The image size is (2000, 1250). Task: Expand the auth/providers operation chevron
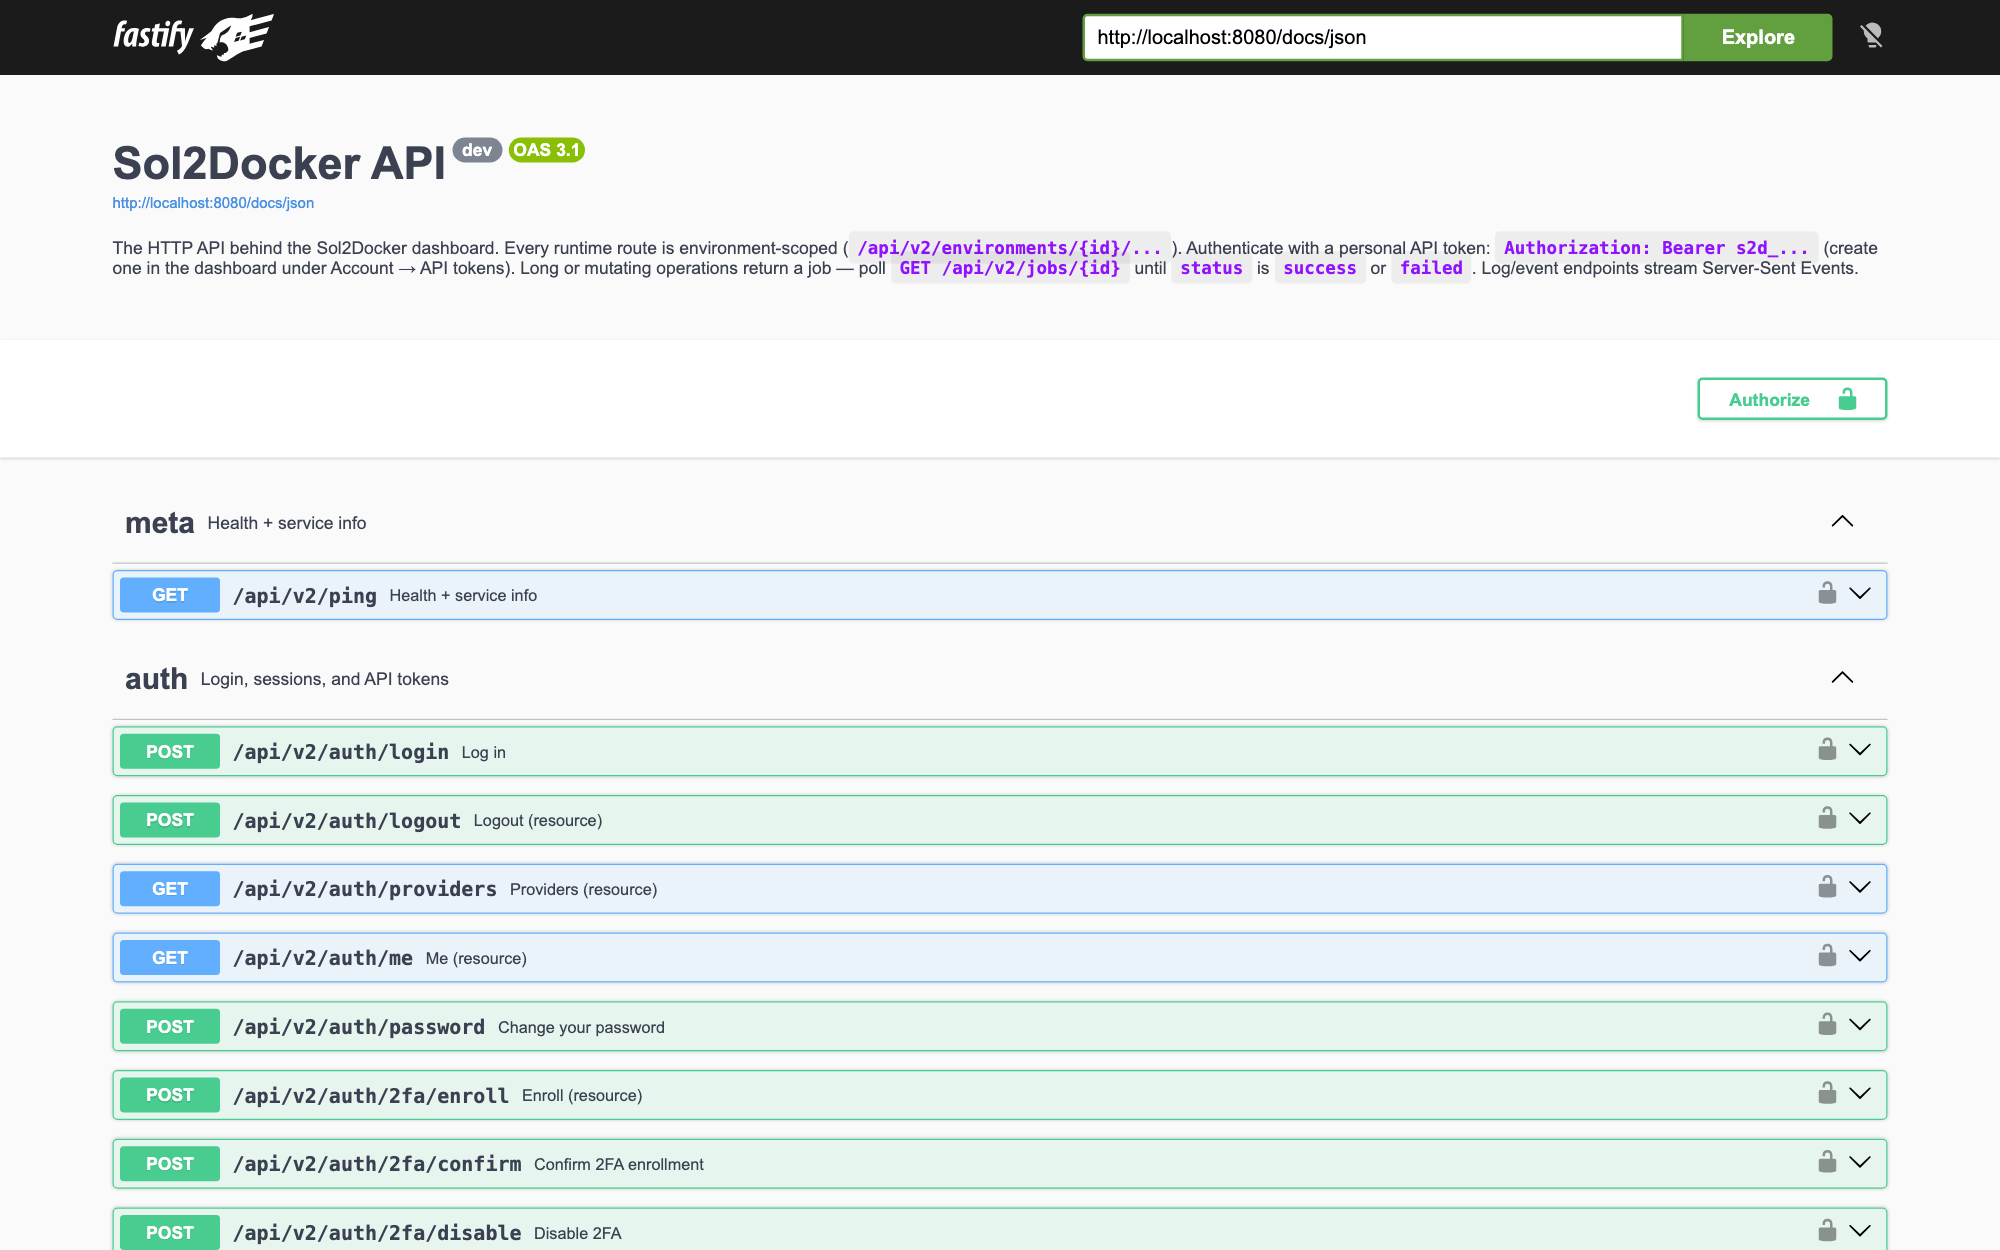[x=1860, y=888]
